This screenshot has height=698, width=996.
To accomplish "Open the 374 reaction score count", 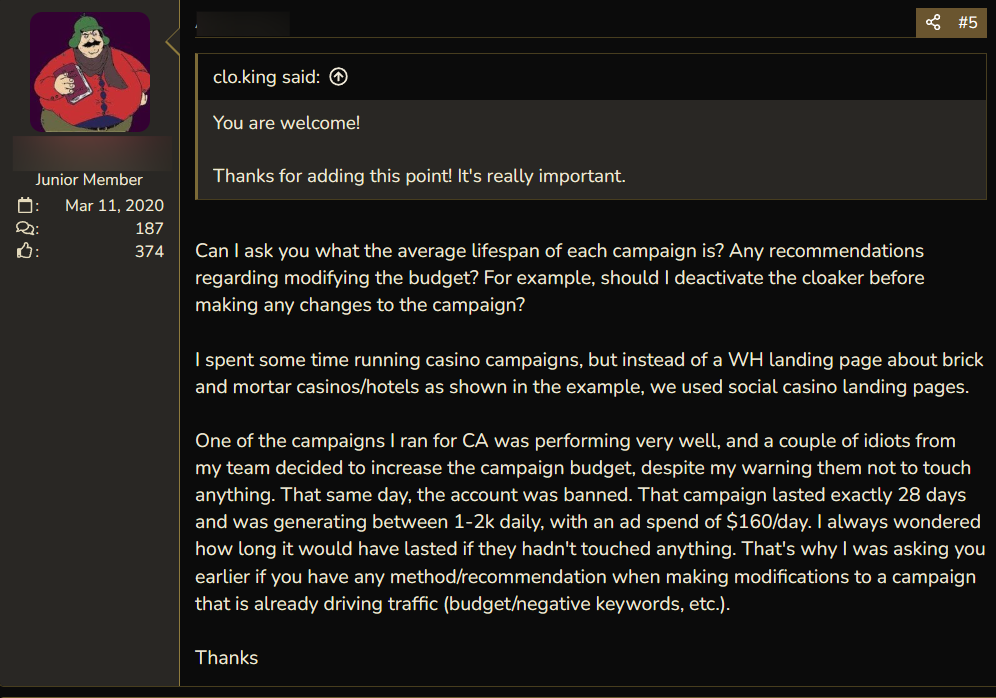I will tap(149, 252).
